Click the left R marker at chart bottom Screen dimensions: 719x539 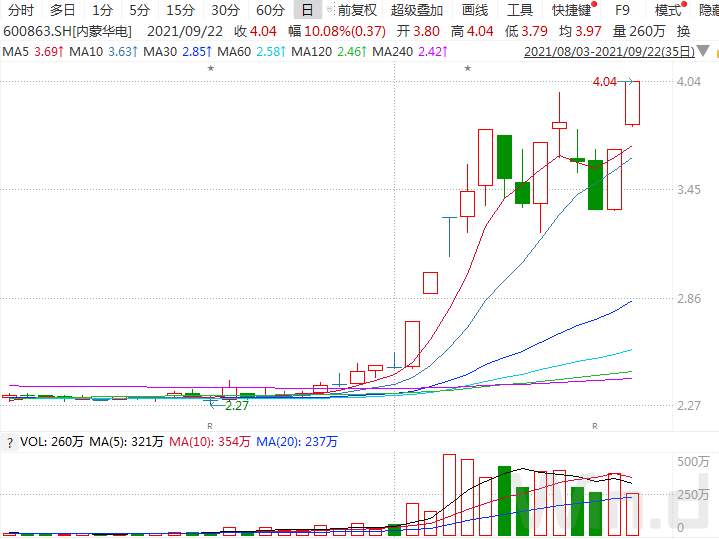(210, 426)
